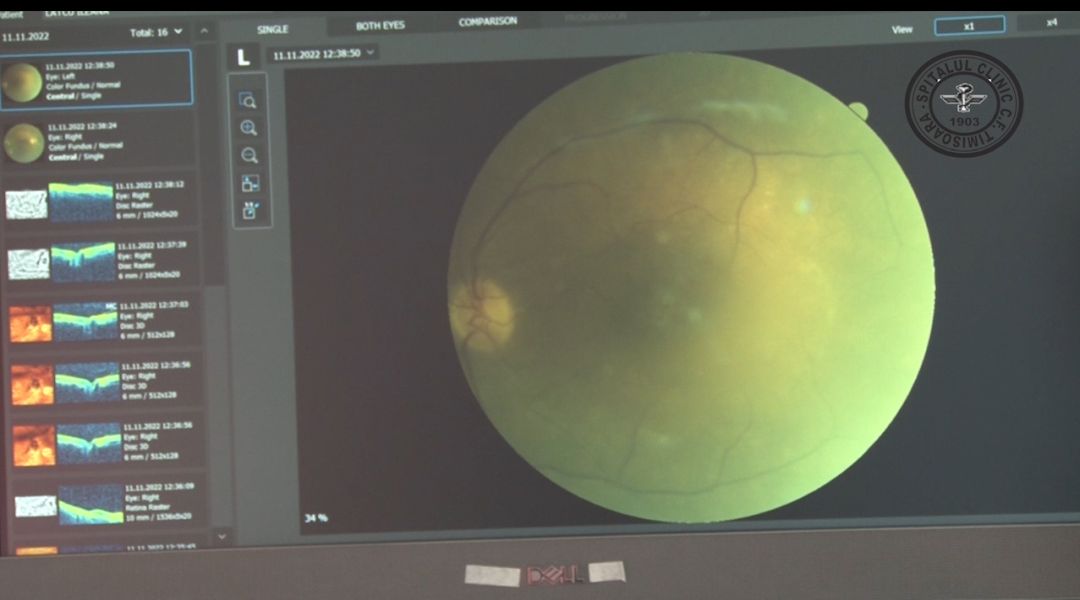Click the optic disc in the fundus image
This screenshot has width=1080, height=600.
482,313
